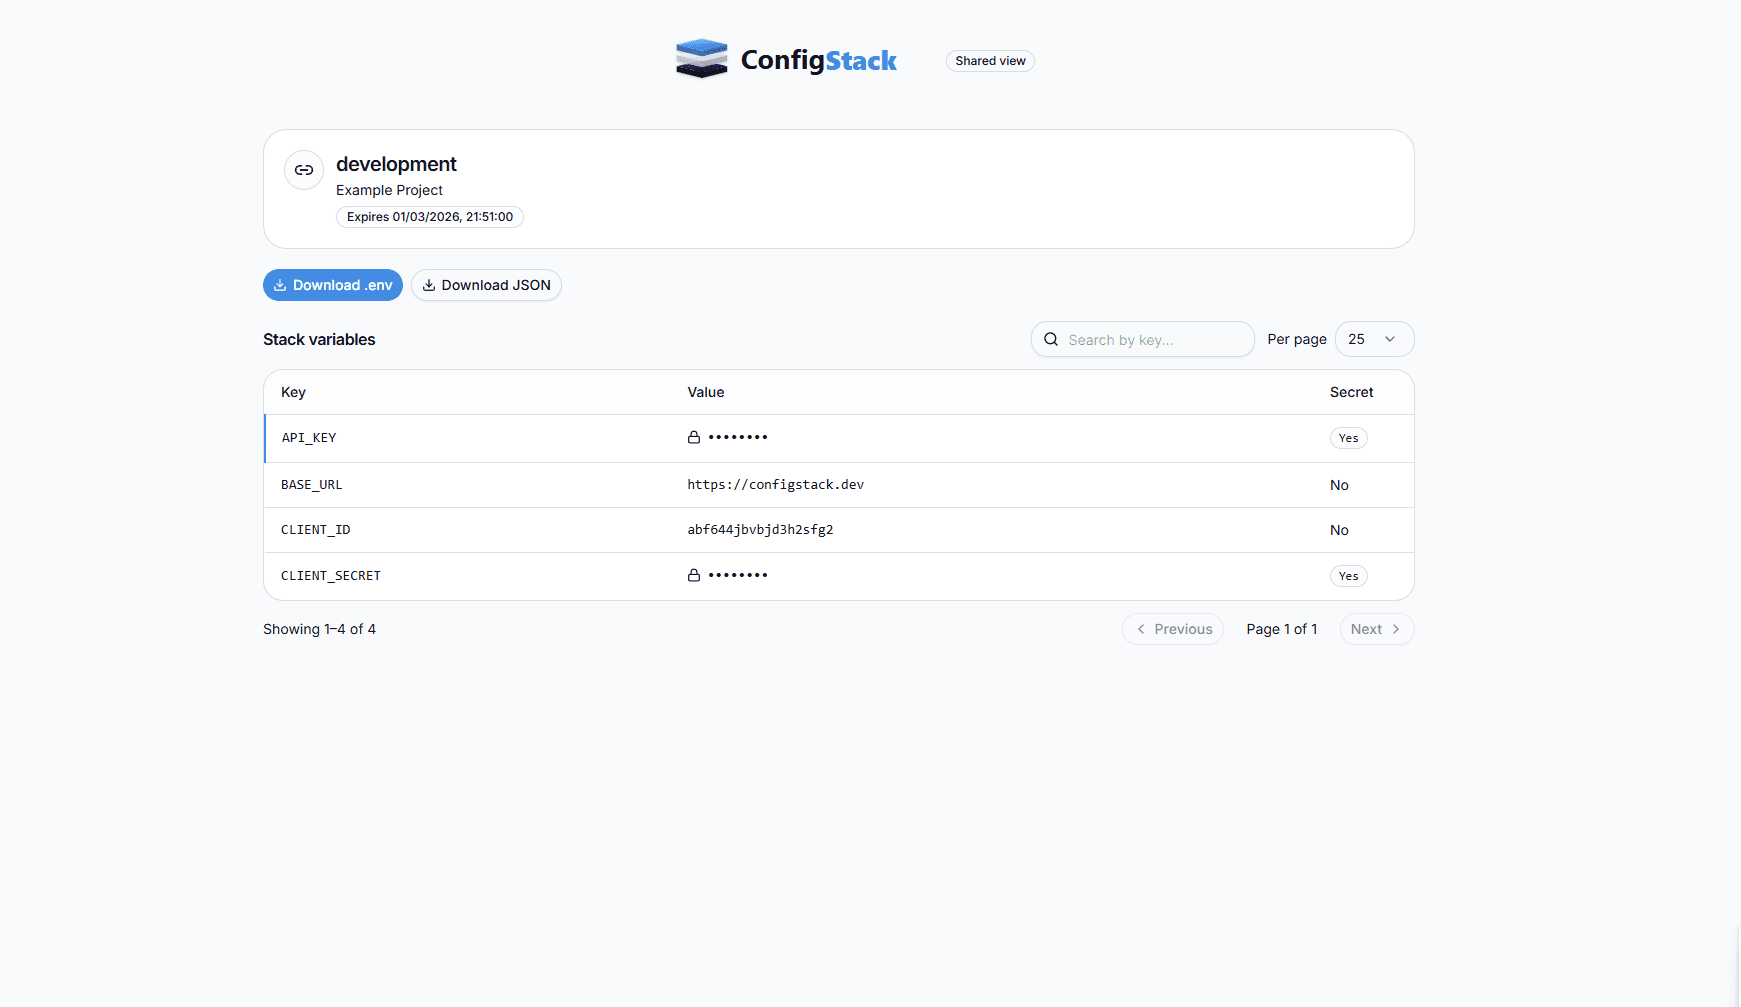
Task: Click the Yes secret badge for API_KEY
Action: coord(1348,438)
